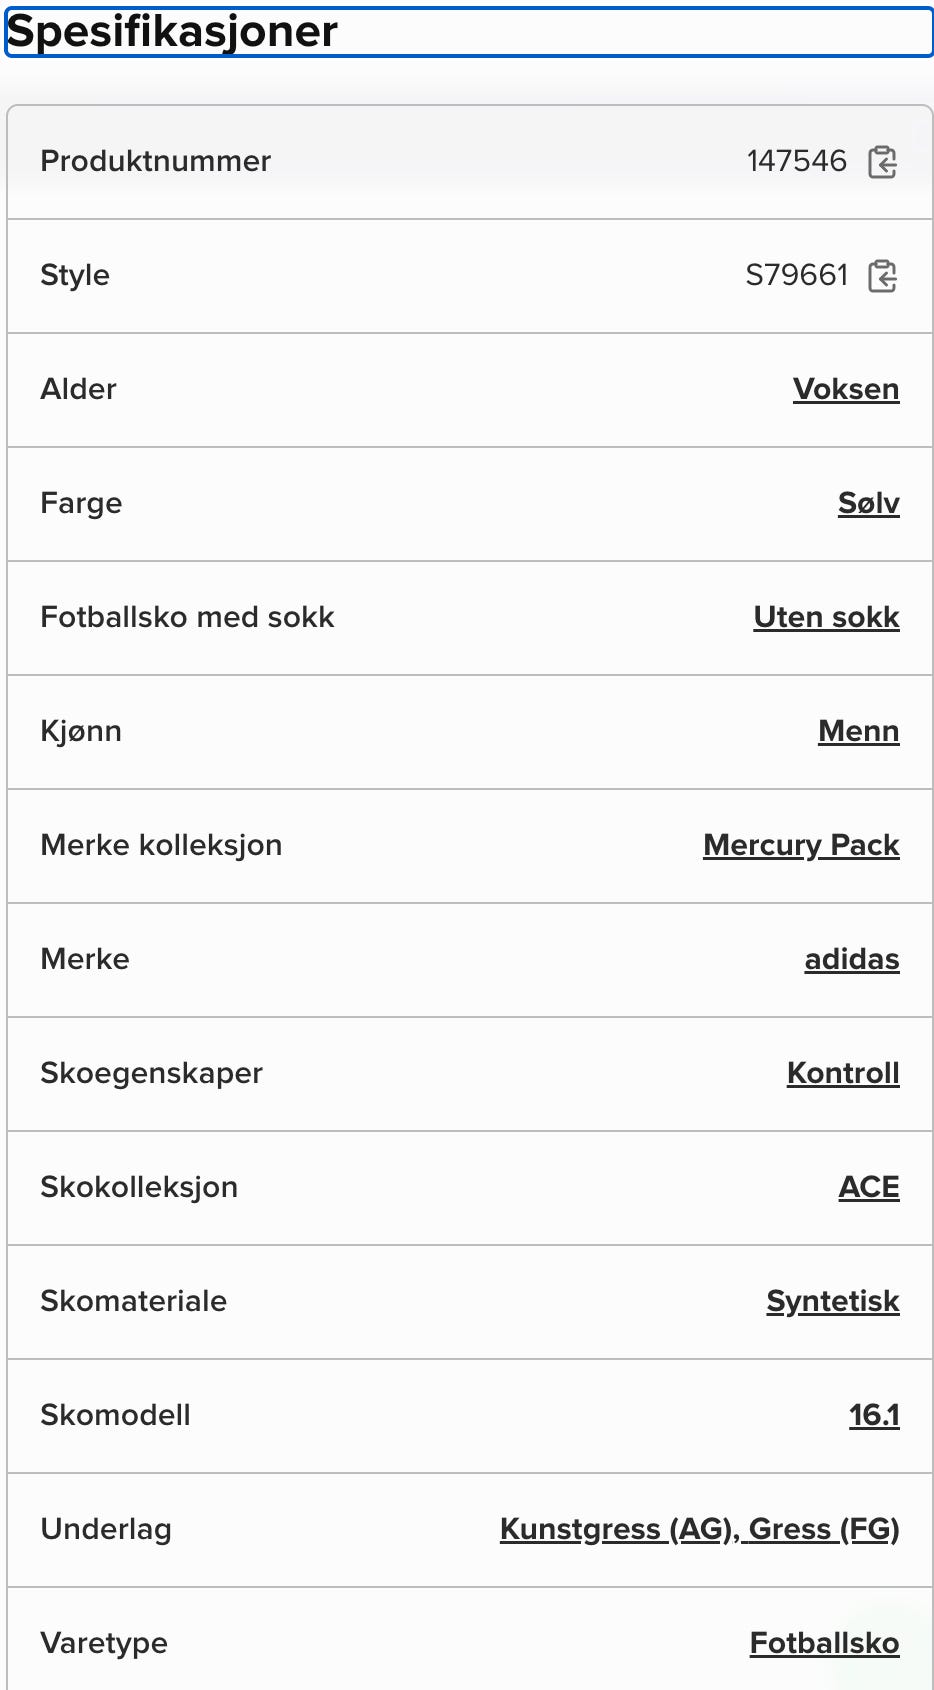Image resolution: width=934 pixels, height=1690 pixels.
Task: Select the Kontroll shoe property link
Action: coord(842,1073)
